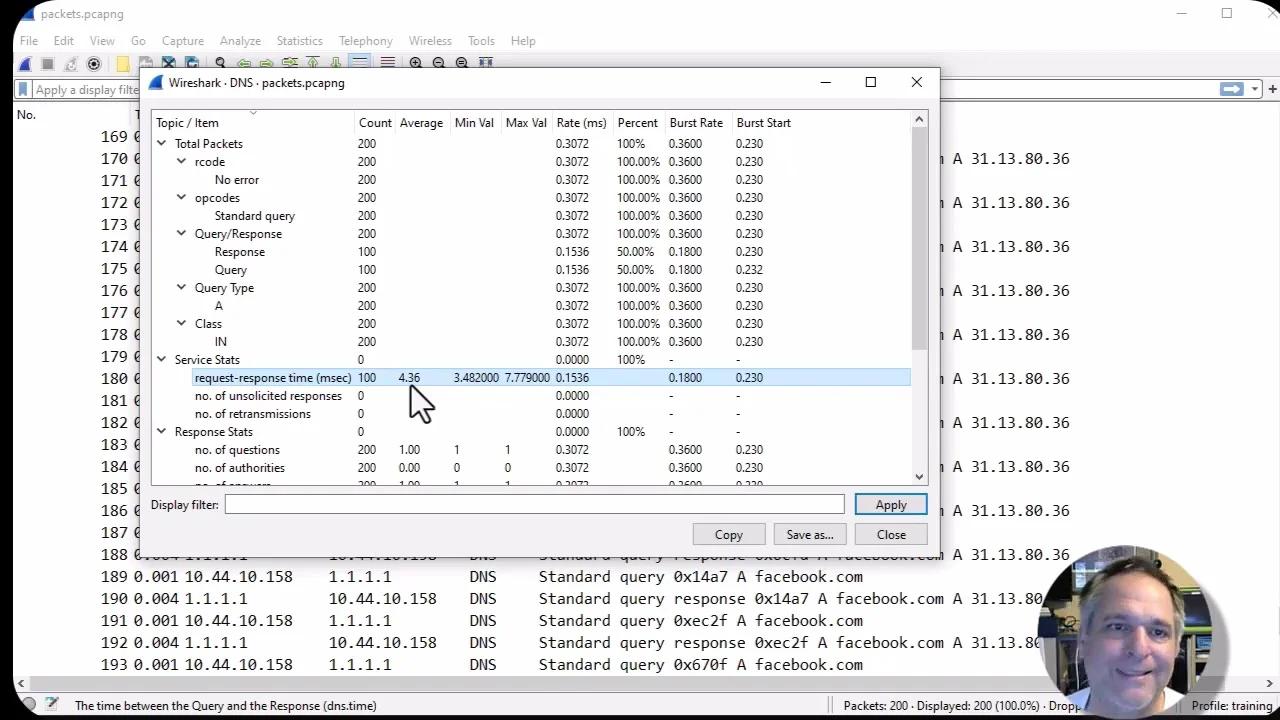
Task: Click the Copy button
Action: point(728,534)
